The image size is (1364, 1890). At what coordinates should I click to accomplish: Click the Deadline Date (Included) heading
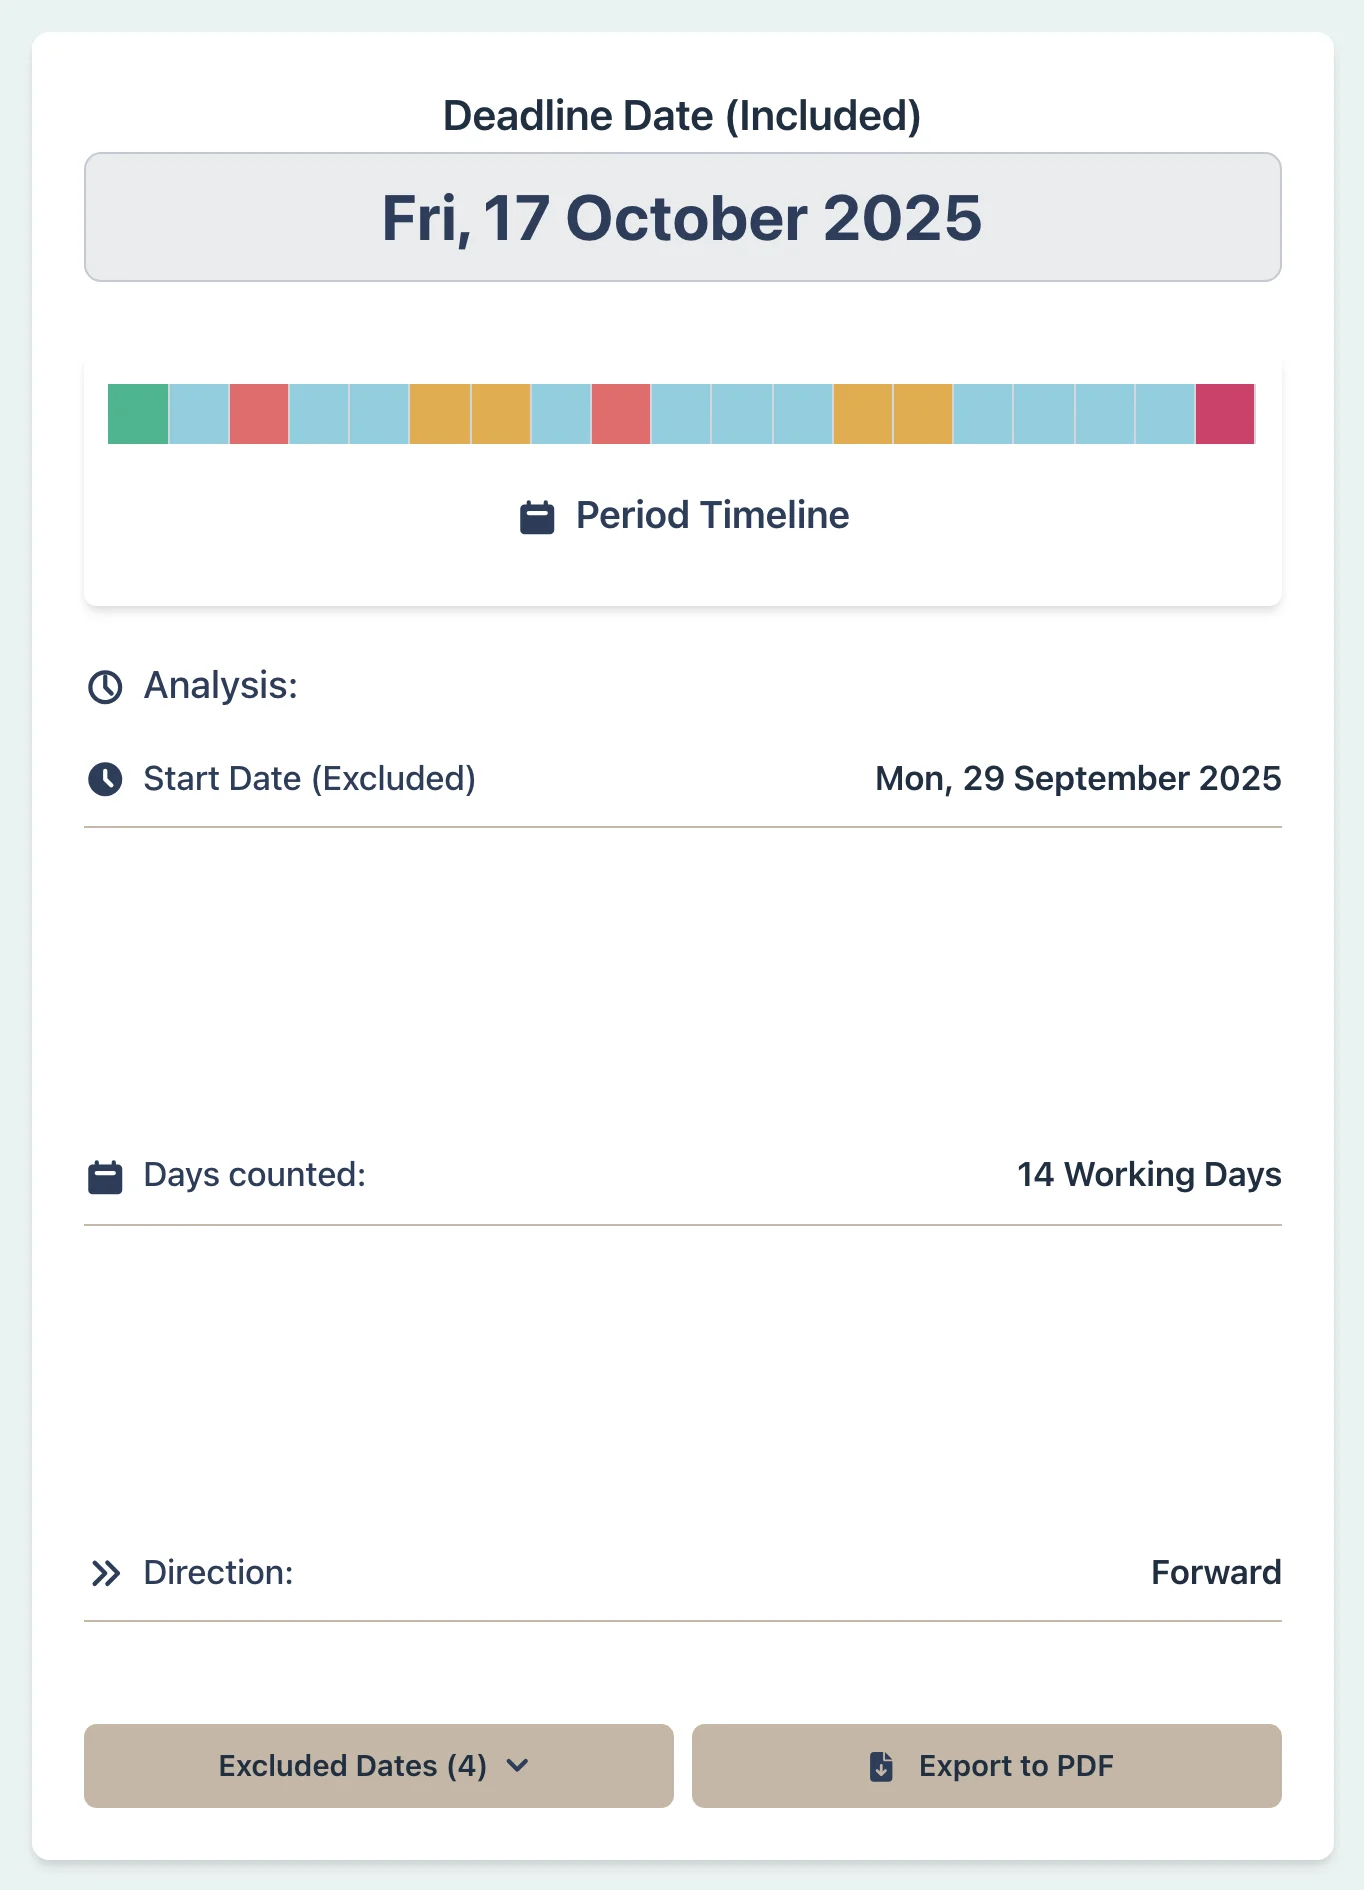point(683,115)
